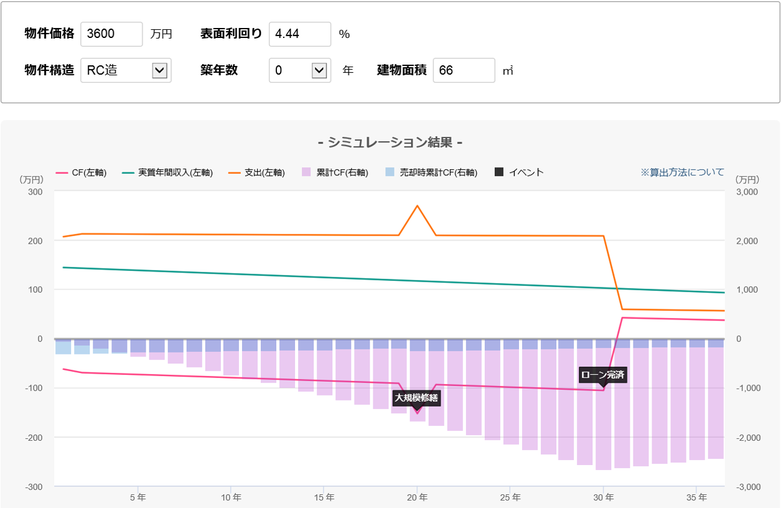The image size is (781, 508).
Task: Click the 物件構造 dropdown arrow icon
Action: [159, 70]
